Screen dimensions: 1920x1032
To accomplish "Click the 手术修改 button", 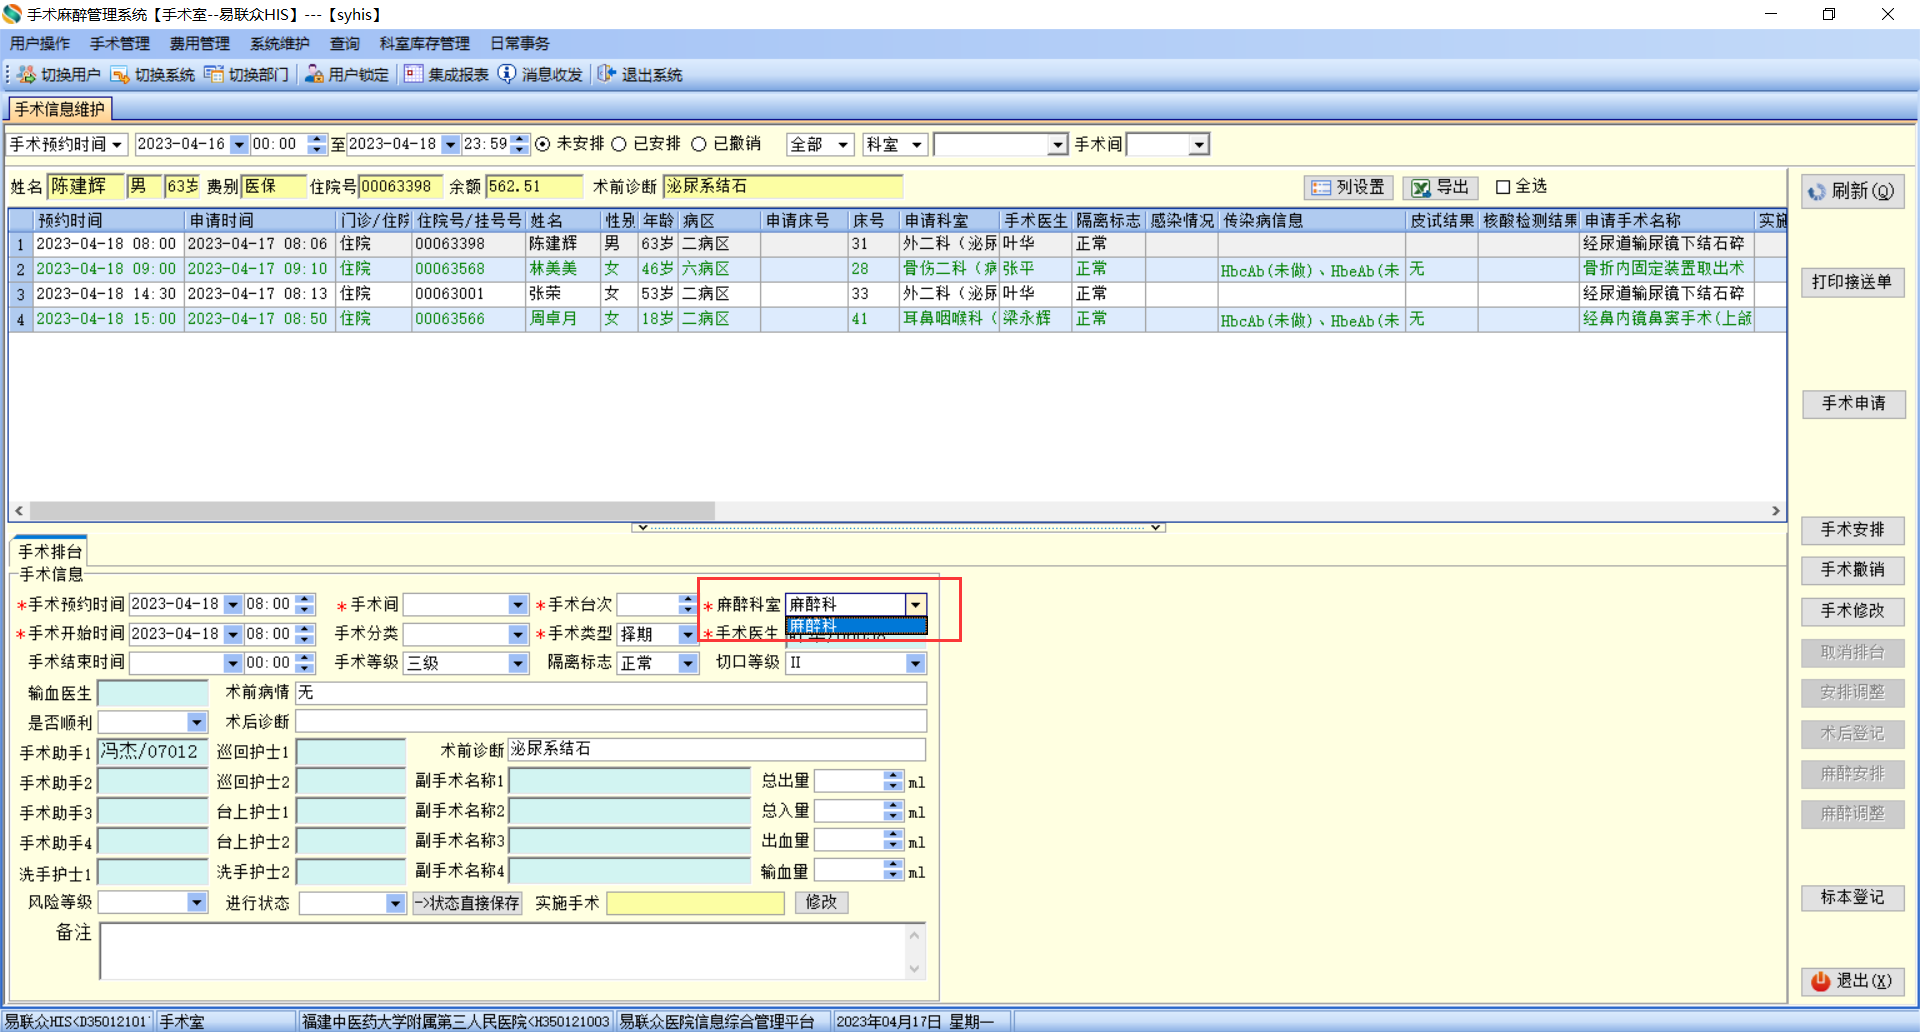I will 1852,611.
